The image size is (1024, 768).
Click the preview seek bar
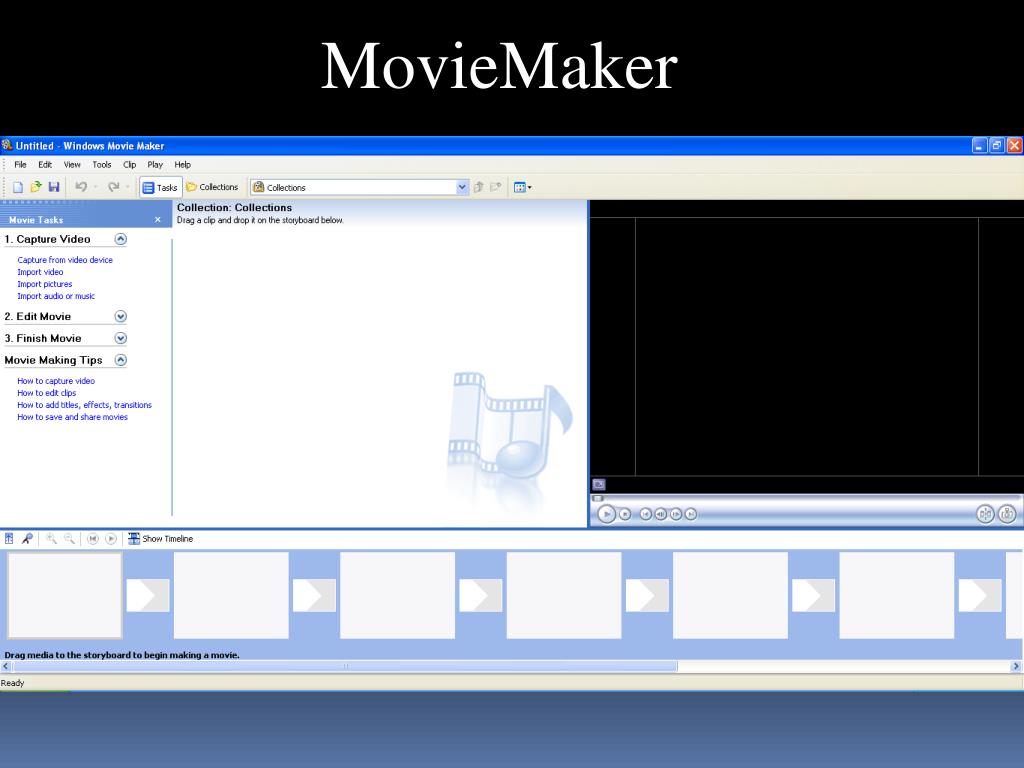click(x=807, y=499)
